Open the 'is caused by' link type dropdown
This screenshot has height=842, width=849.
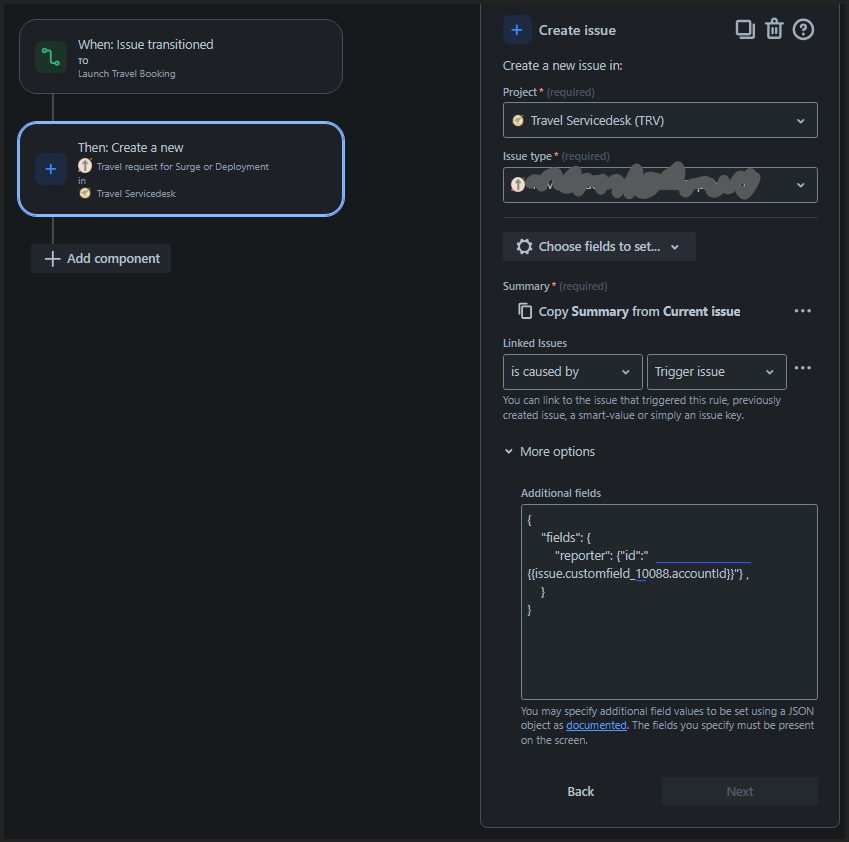click(x=572, y=371)
